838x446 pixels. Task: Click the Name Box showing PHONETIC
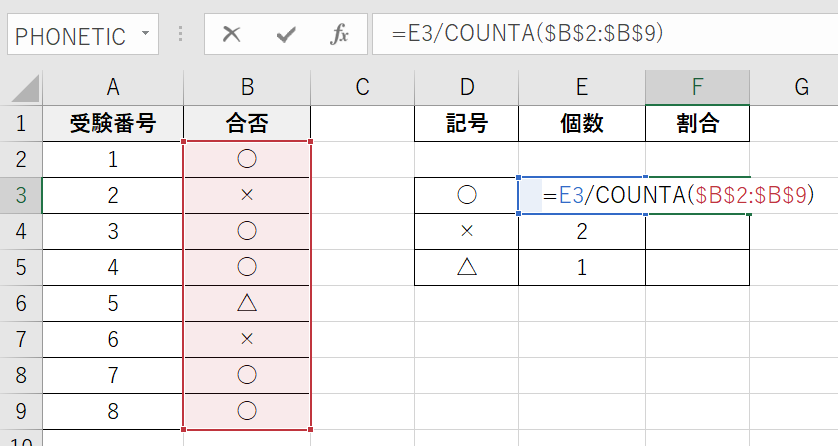[70, 35]
